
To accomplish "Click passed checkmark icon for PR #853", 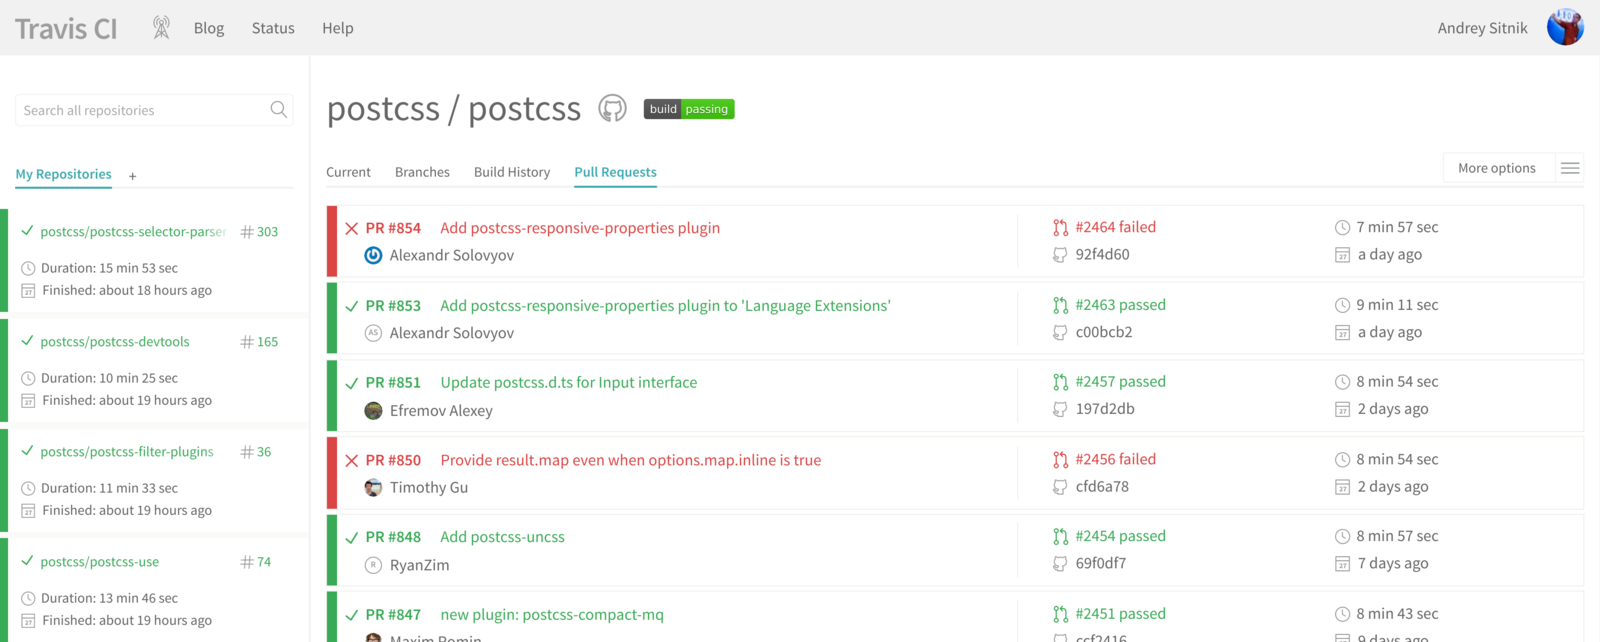I will pos(352,306).
